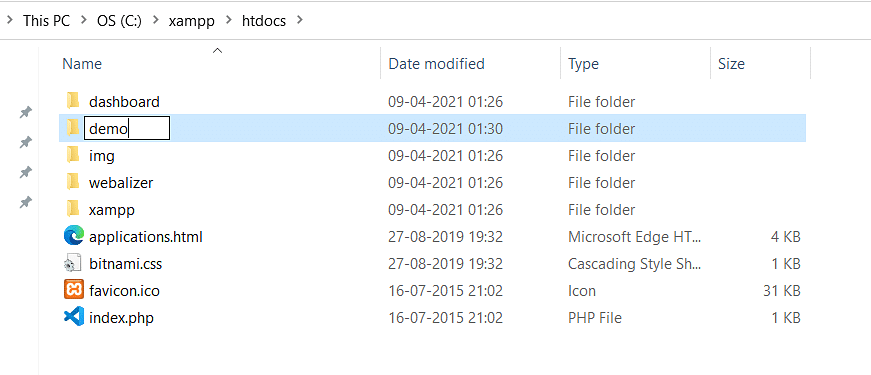Viewport: 871px width, 375px height.
Task: Select the dashboard folder icon
Action: click(72, 101)
